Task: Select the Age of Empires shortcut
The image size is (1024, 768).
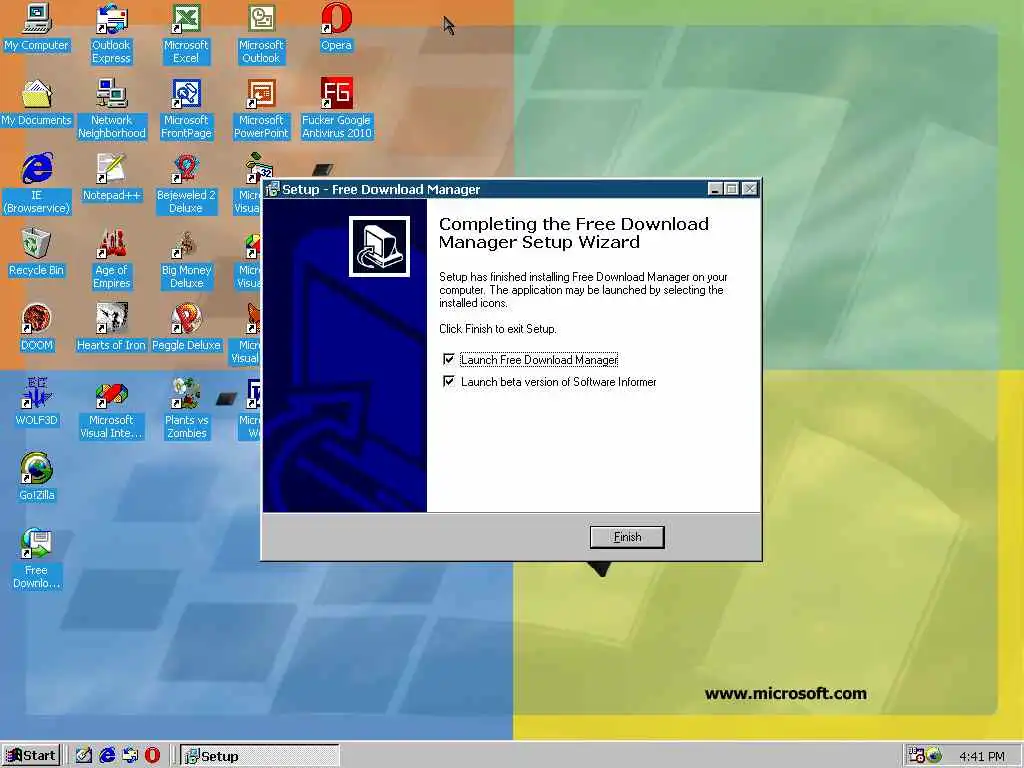Action: coord(112,259)
